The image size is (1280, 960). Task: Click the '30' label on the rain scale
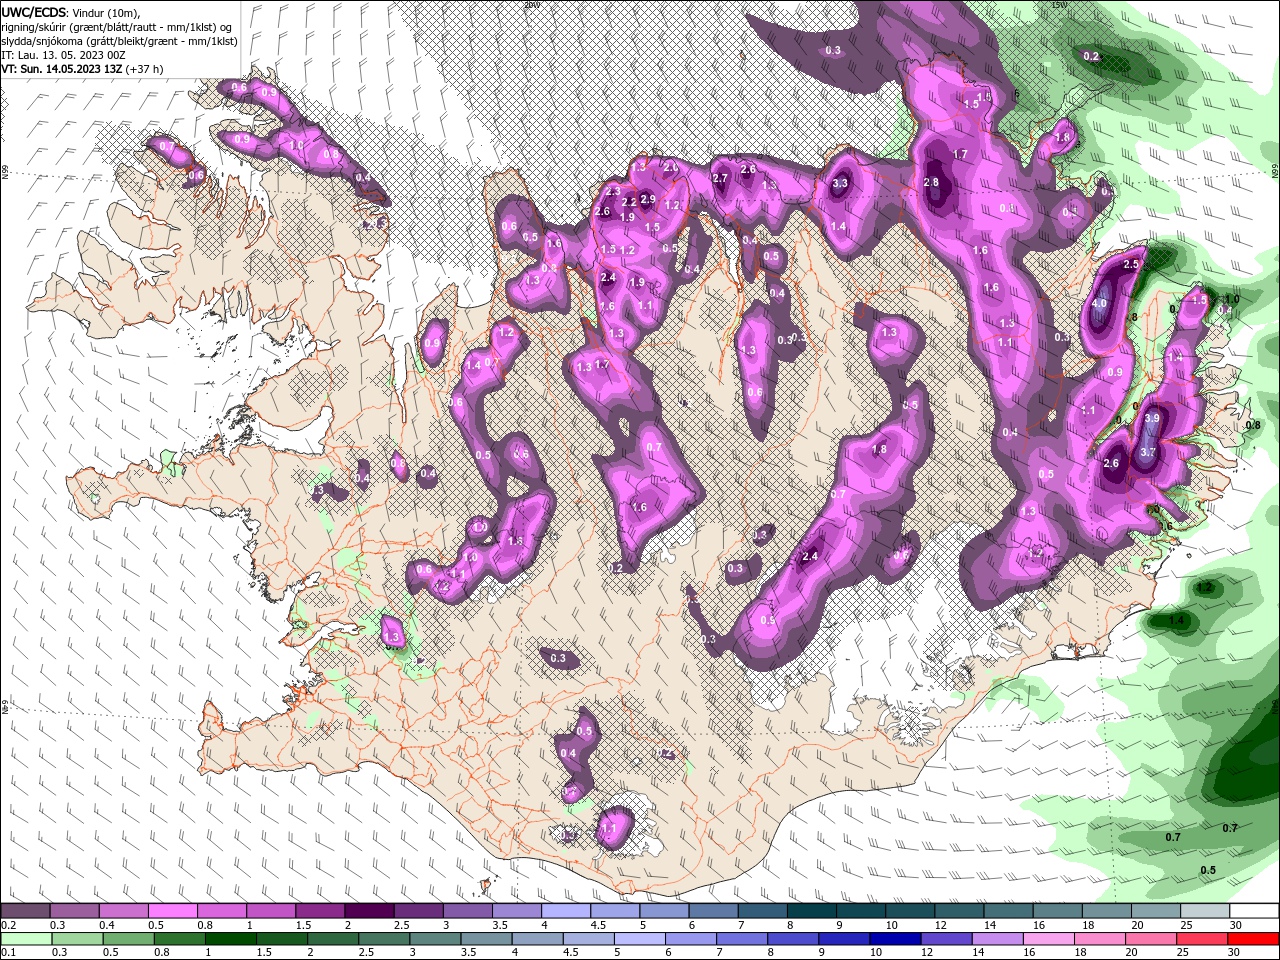click(x=1236, y=952)
